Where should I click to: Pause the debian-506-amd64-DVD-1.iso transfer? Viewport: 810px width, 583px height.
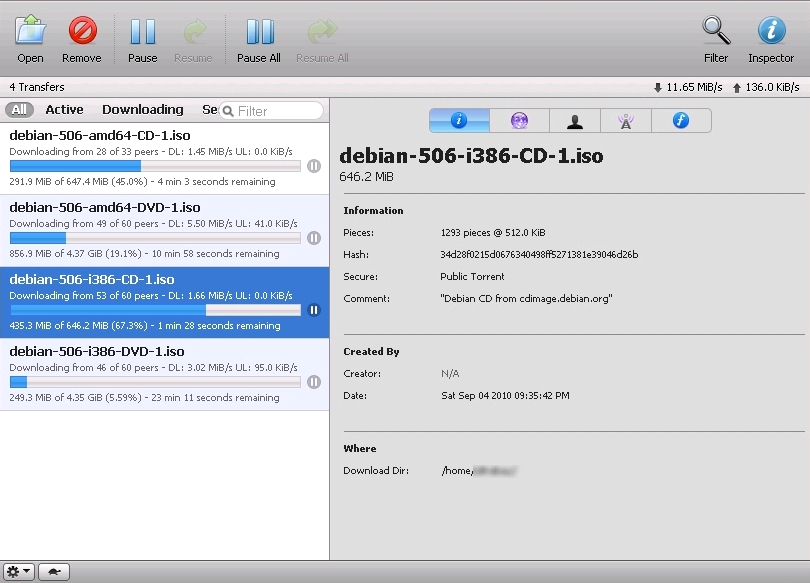tap(314, 238)
